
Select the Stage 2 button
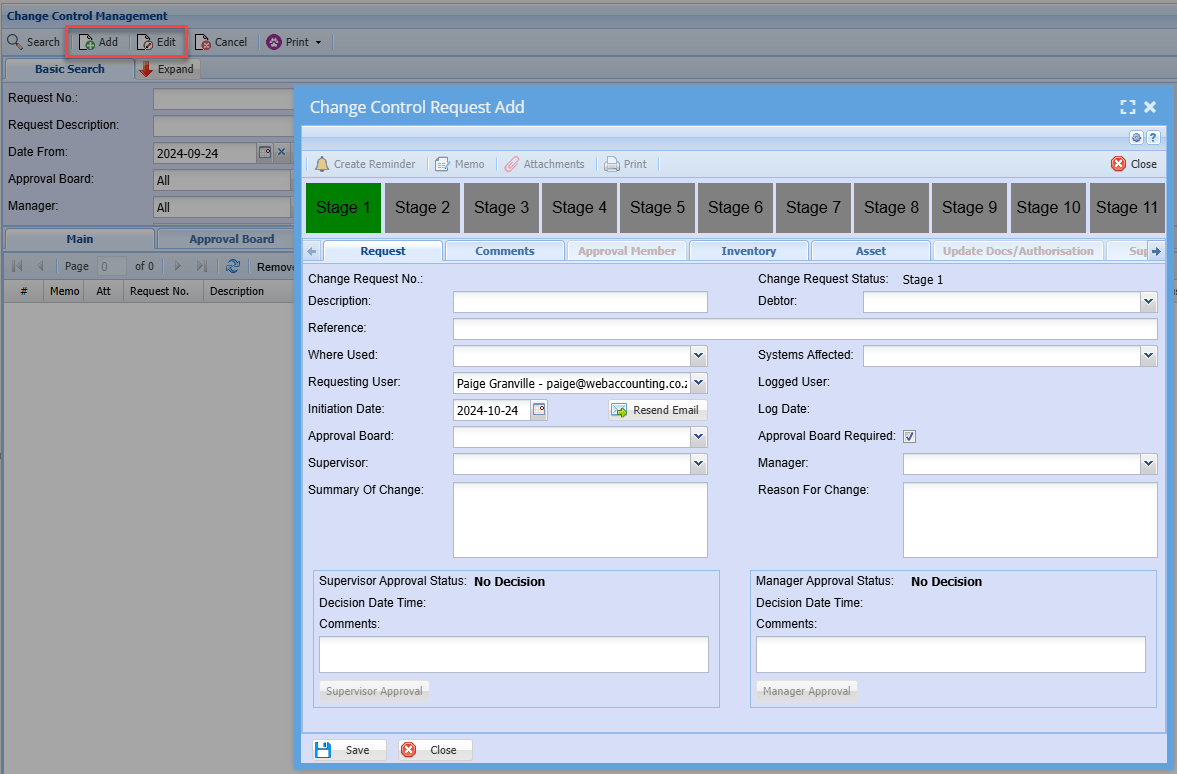[422, 207]
